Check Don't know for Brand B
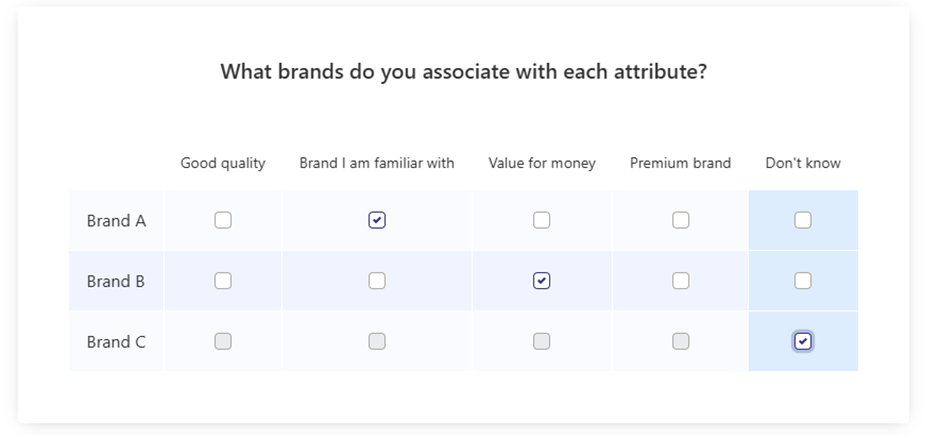 tap(803, 281)
